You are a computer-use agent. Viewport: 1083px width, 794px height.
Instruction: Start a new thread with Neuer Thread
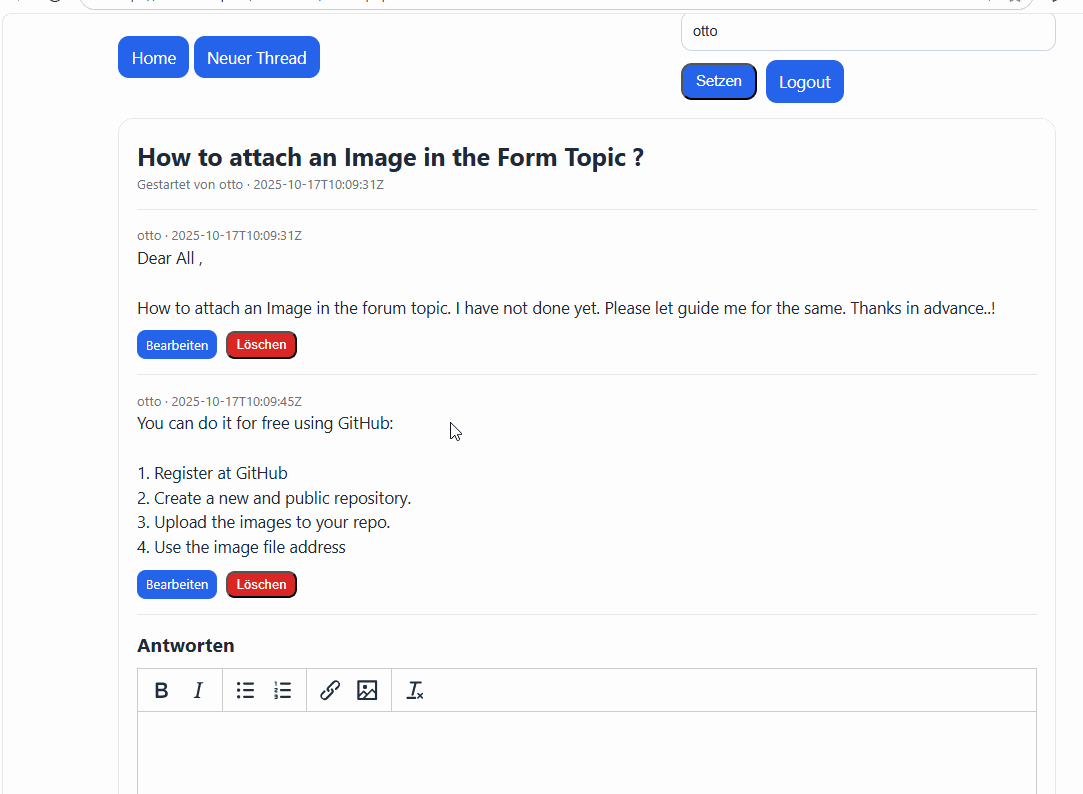coord(257,57)
